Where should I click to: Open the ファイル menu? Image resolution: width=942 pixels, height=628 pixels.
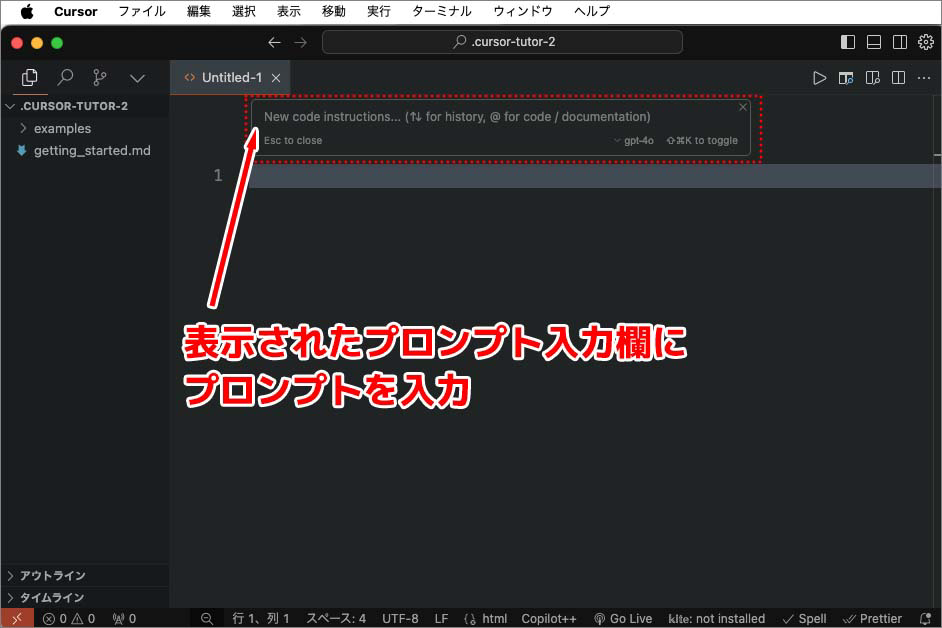coord(142,11)
